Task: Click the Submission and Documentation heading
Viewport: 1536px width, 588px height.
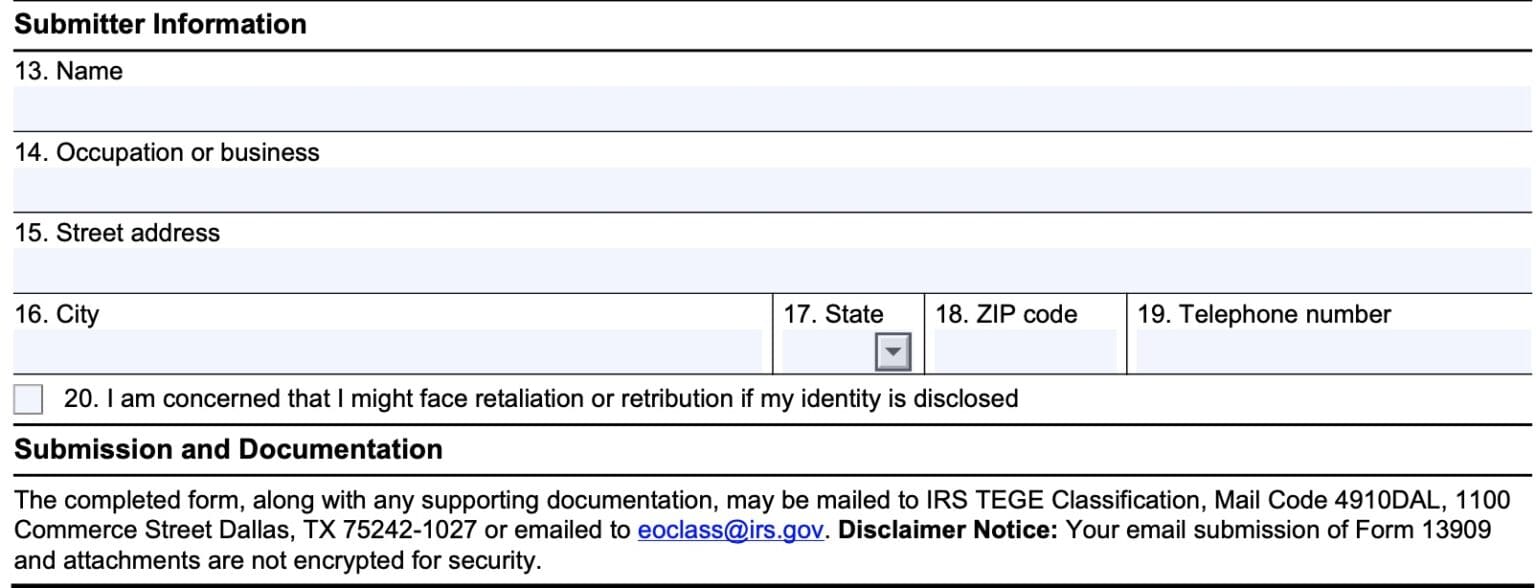Action: click(228, 449)
